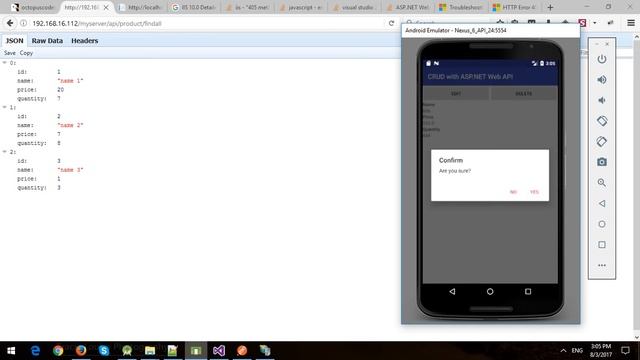Switch to Raw Data tab
Image resolution: width=640 pixels, height=360 pixels.
pyautogui.click(x=47, y=41)
